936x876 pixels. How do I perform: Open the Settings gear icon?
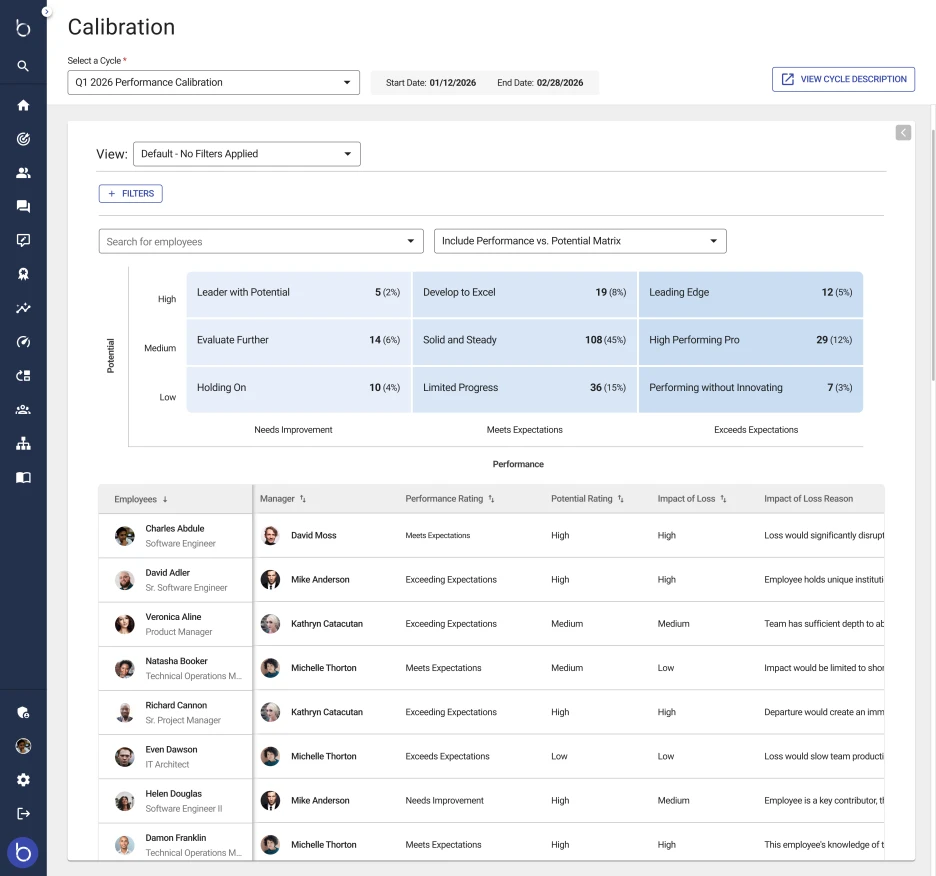pos(23,780)
